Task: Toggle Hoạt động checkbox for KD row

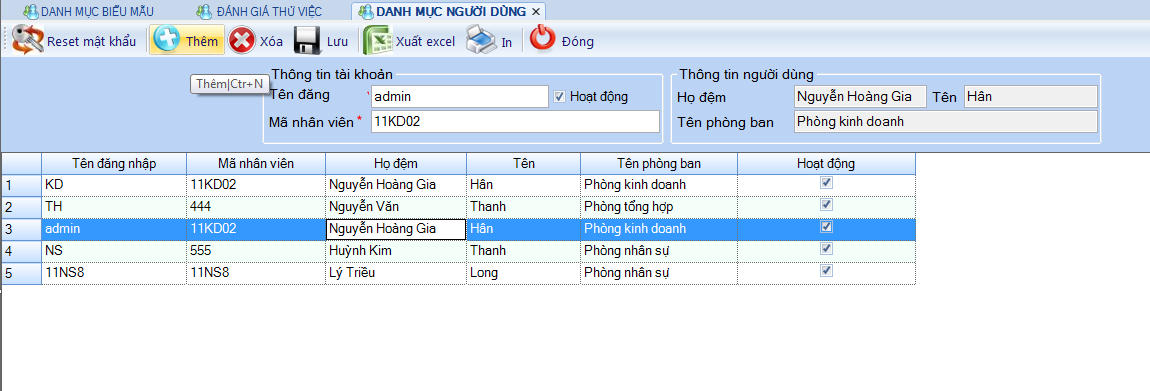Action: 827,183
